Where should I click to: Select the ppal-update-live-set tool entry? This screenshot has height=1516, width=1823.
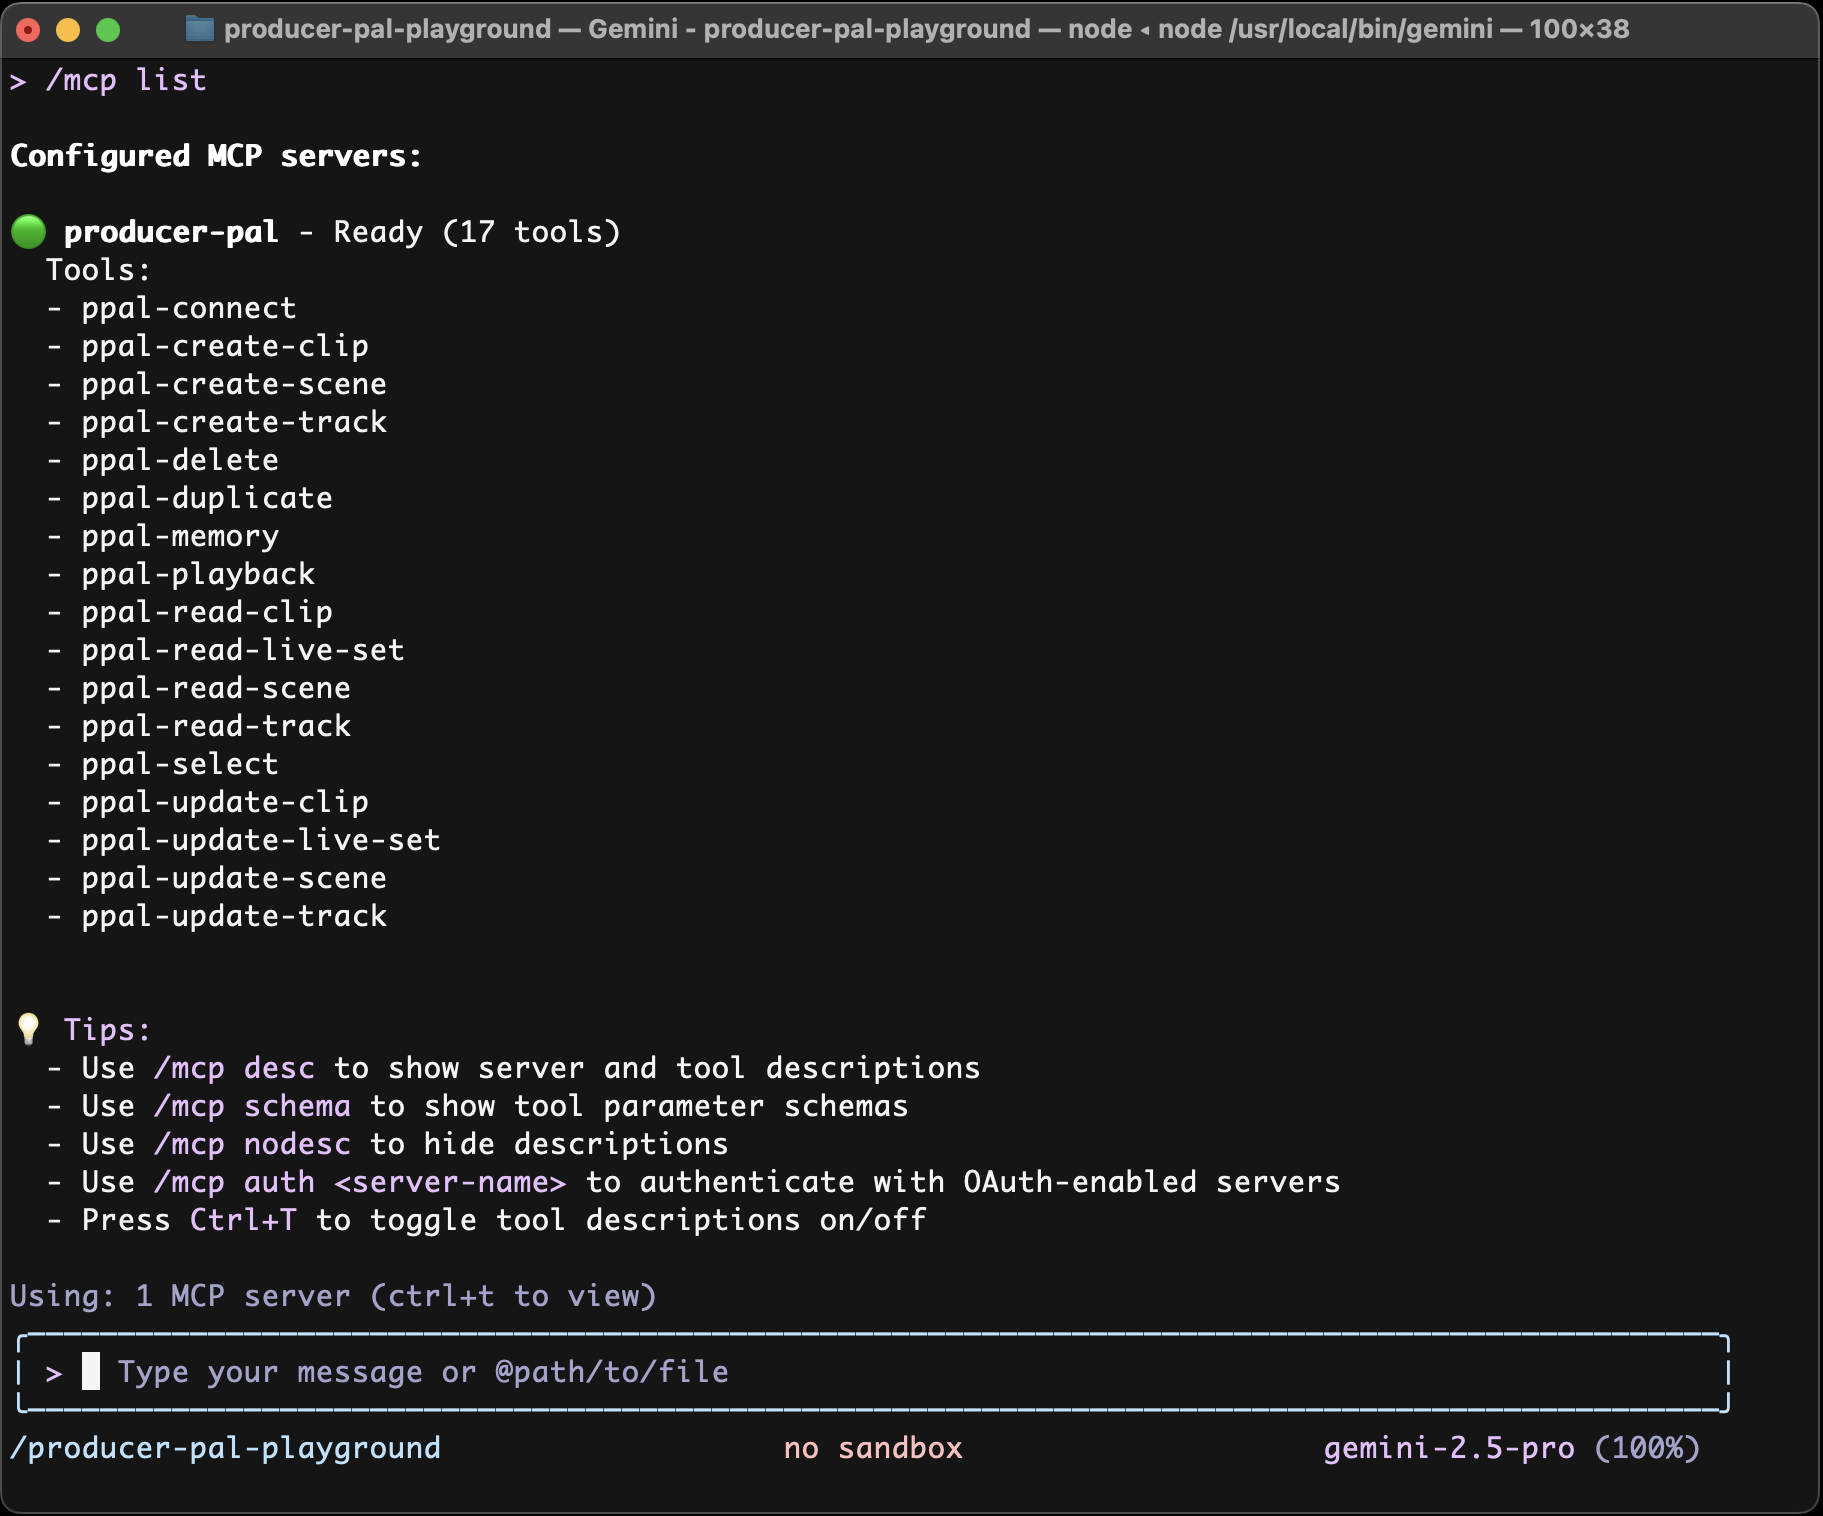point(260,839)
